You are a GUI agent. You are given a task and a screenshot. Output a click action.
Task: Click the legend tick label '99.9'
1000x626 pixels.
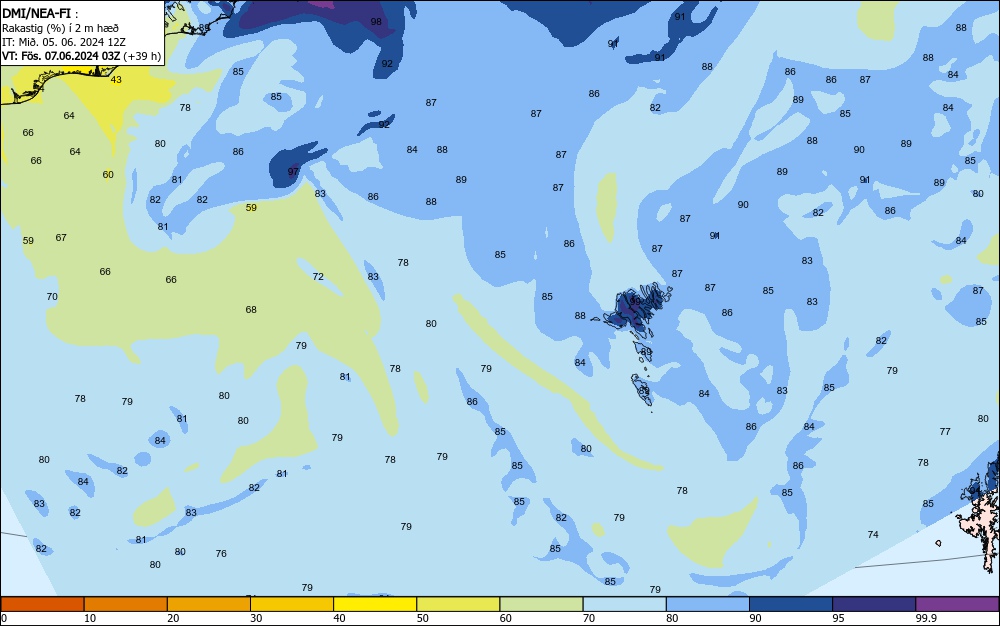pyautogui.click(x=926, y=618)
